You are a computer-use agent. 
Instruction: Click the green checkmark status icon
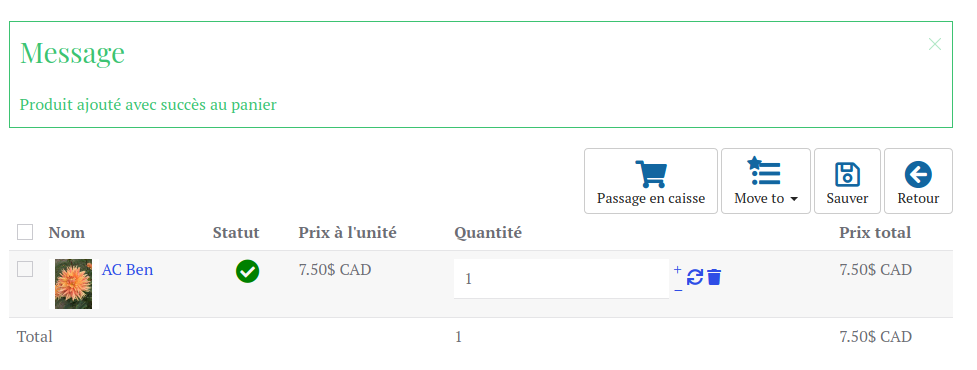click(247, 272)
